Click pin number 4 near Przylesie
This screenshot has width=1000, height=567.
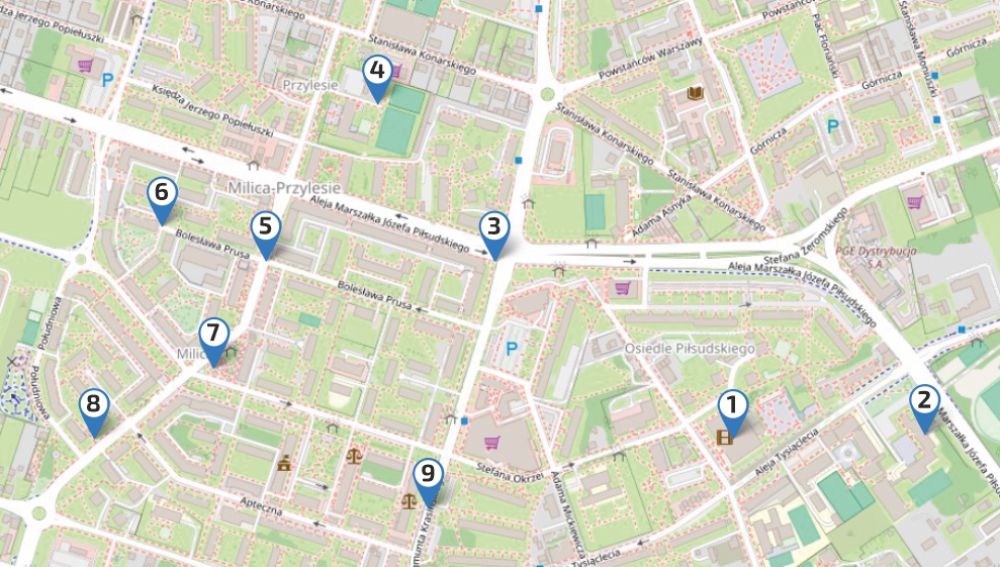coord(376,74)
